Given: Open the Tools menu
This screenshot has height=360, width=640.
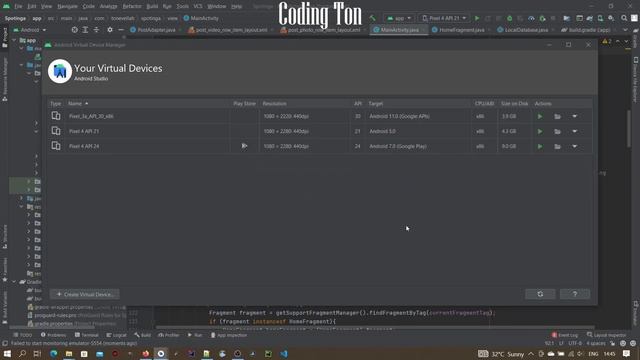Looking at the screenshot, I should (x=182, y=6).
